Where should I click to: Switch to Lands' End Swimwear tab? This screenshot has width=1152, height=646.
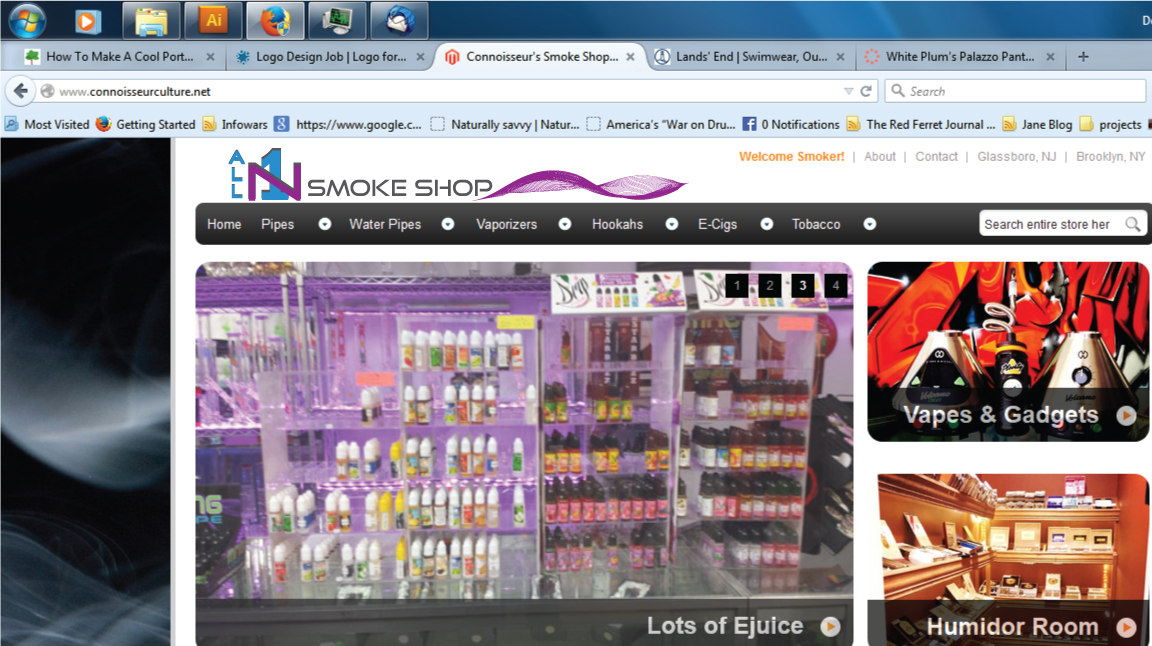(x=749, y=57)
